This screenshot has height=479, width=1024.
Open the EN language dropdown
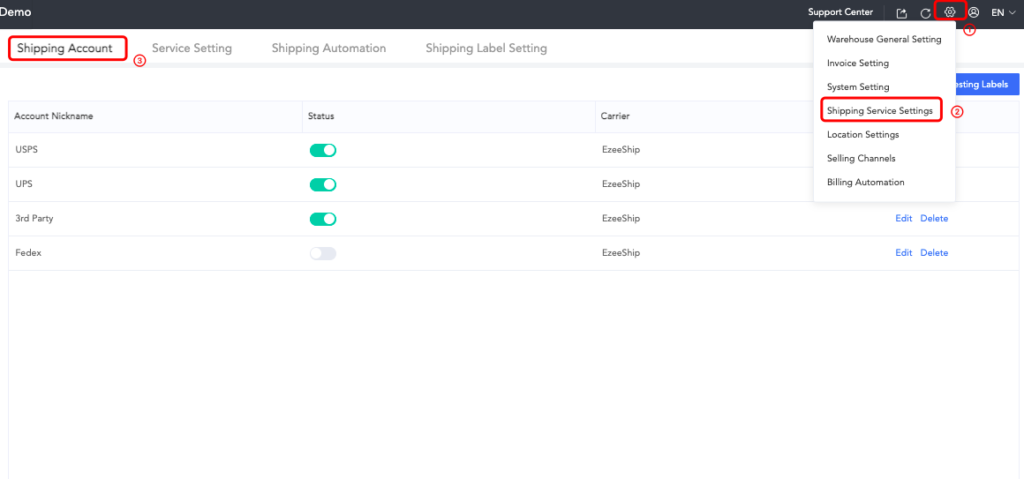[1003, 12]
